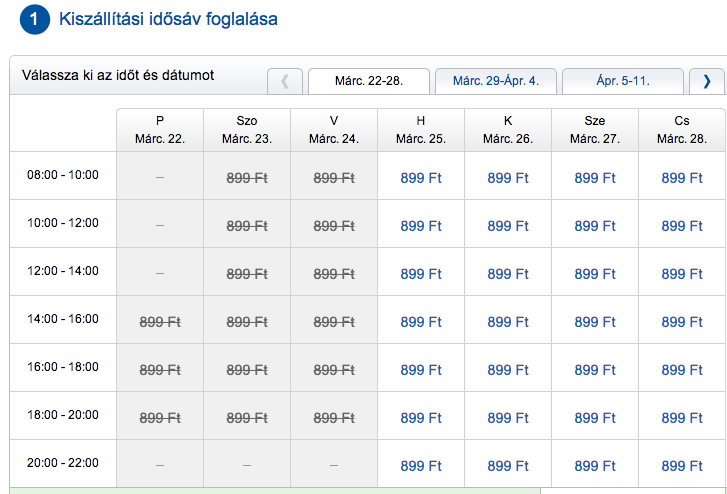Choose Thursday Márc. 28. 08:00 - 10:00 slot
727x494 pixels.
coord(682,178)
